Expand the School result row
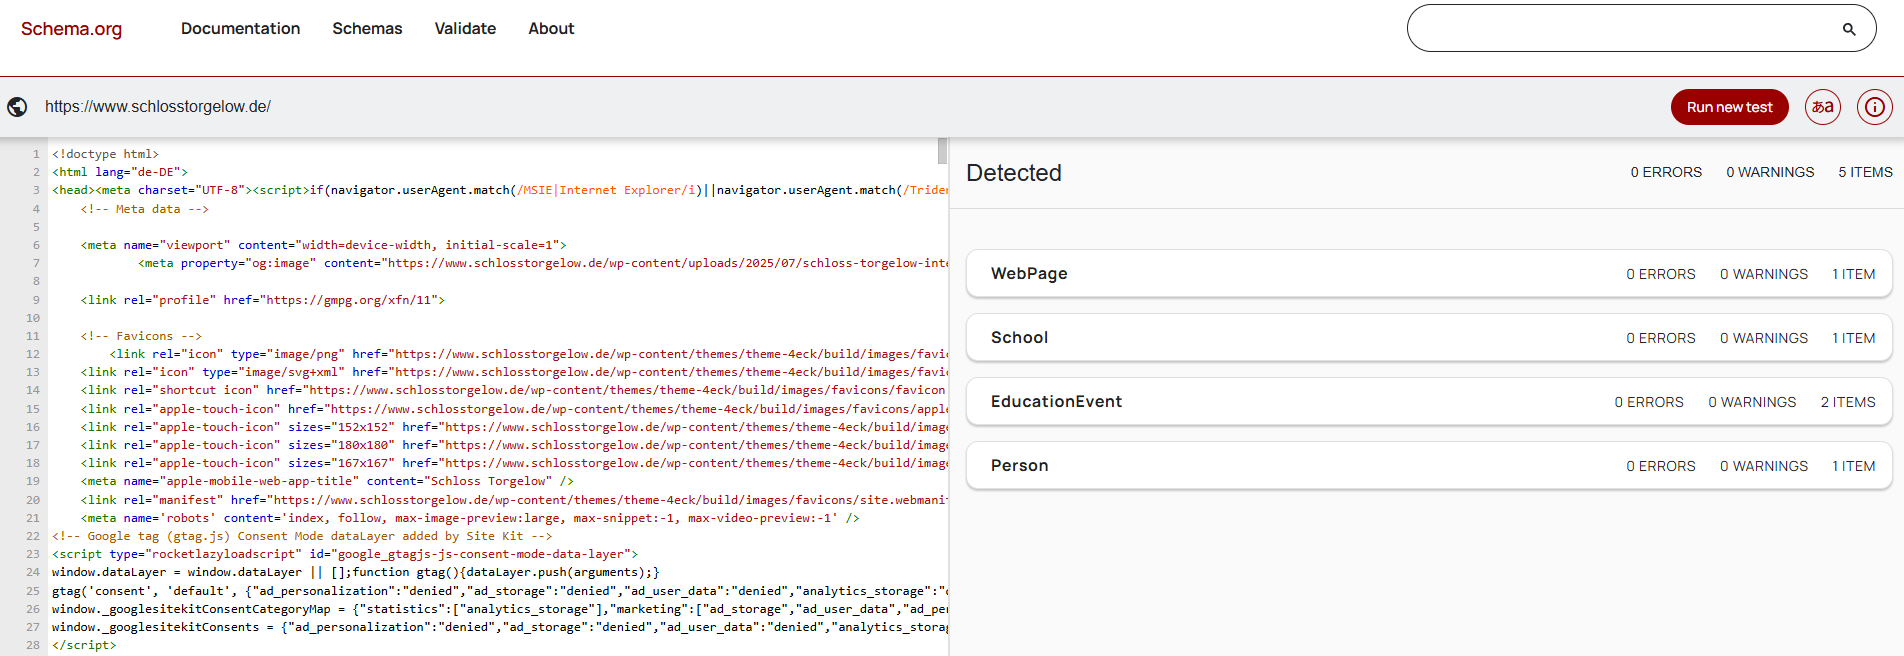The image size is (1904, 656). coord(1428,338)
